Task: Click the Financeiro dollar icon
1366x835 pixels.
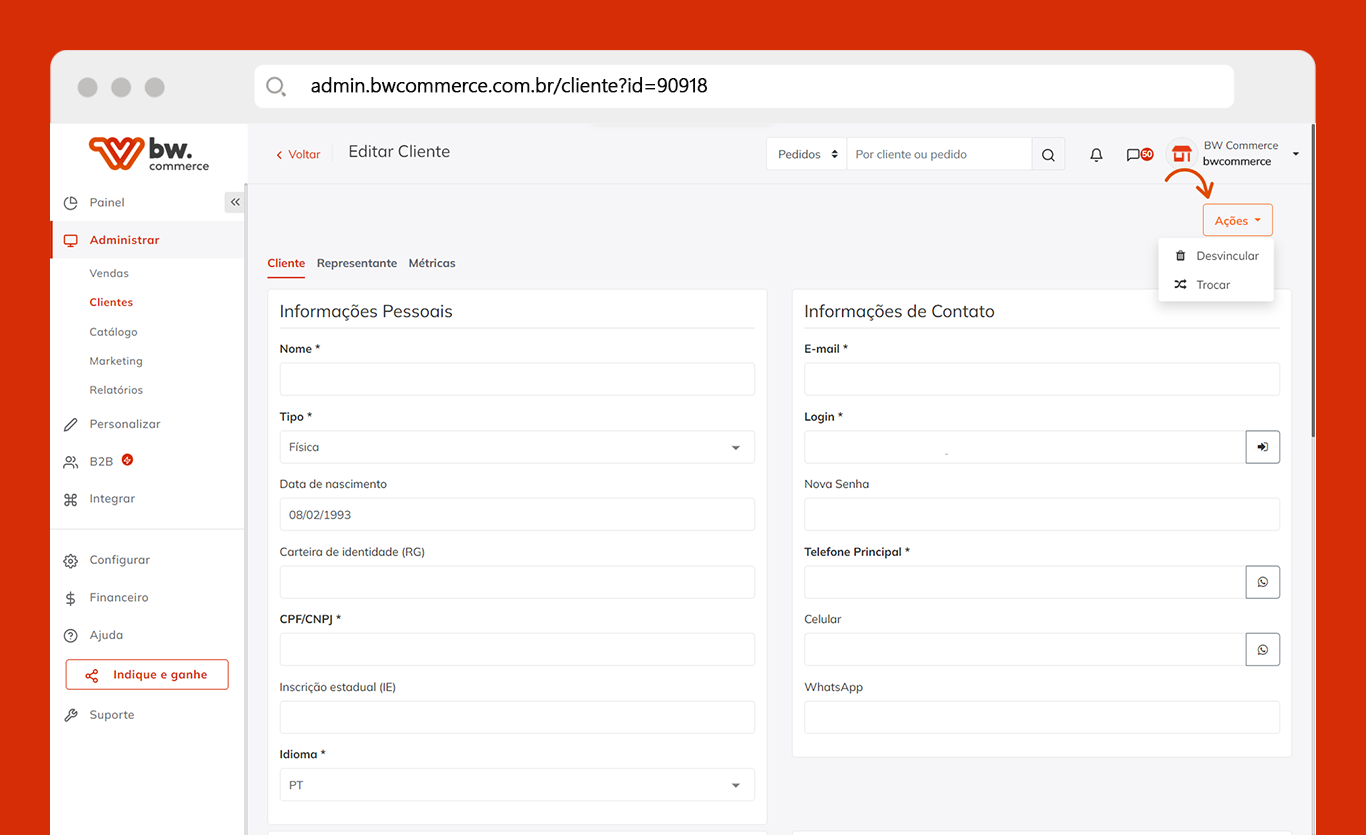Action: click(x=70, y=598)
